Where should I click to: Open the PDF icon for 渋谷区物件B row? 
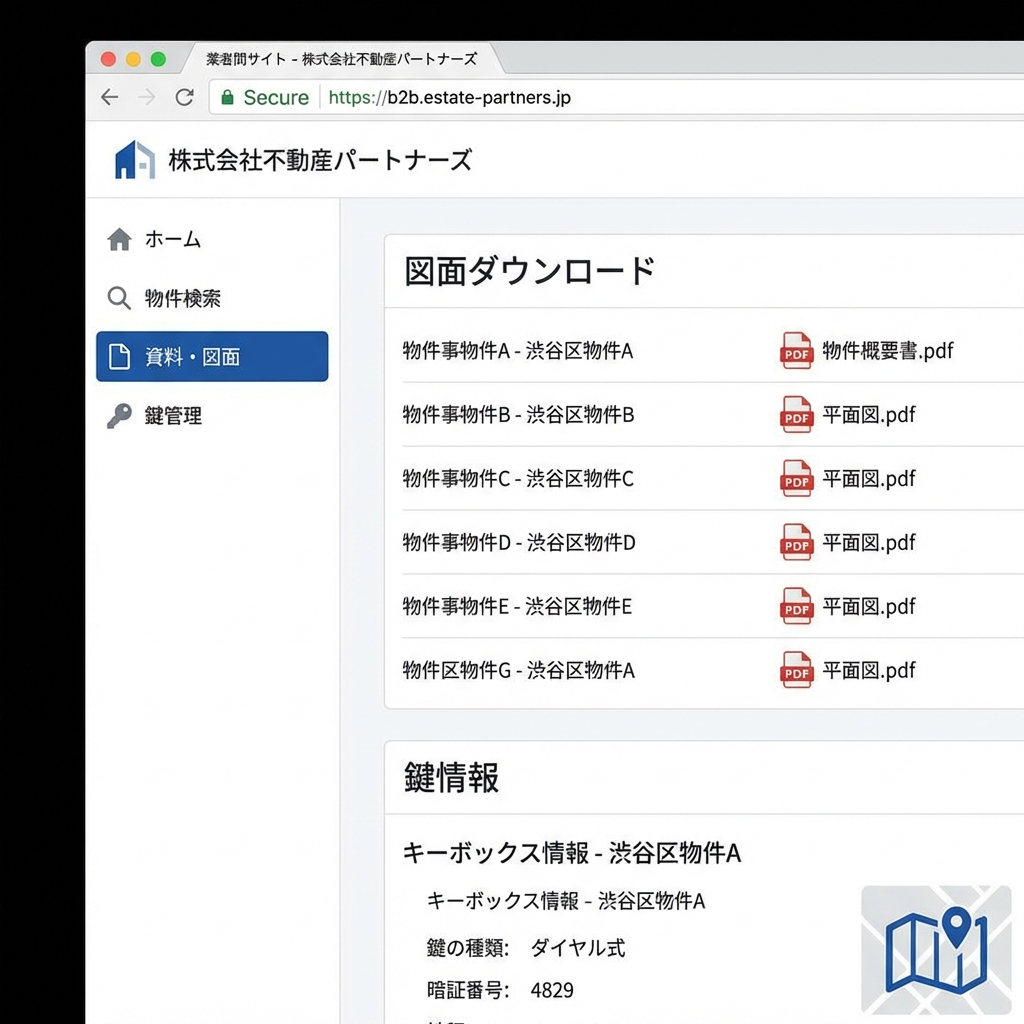(795, 415)
